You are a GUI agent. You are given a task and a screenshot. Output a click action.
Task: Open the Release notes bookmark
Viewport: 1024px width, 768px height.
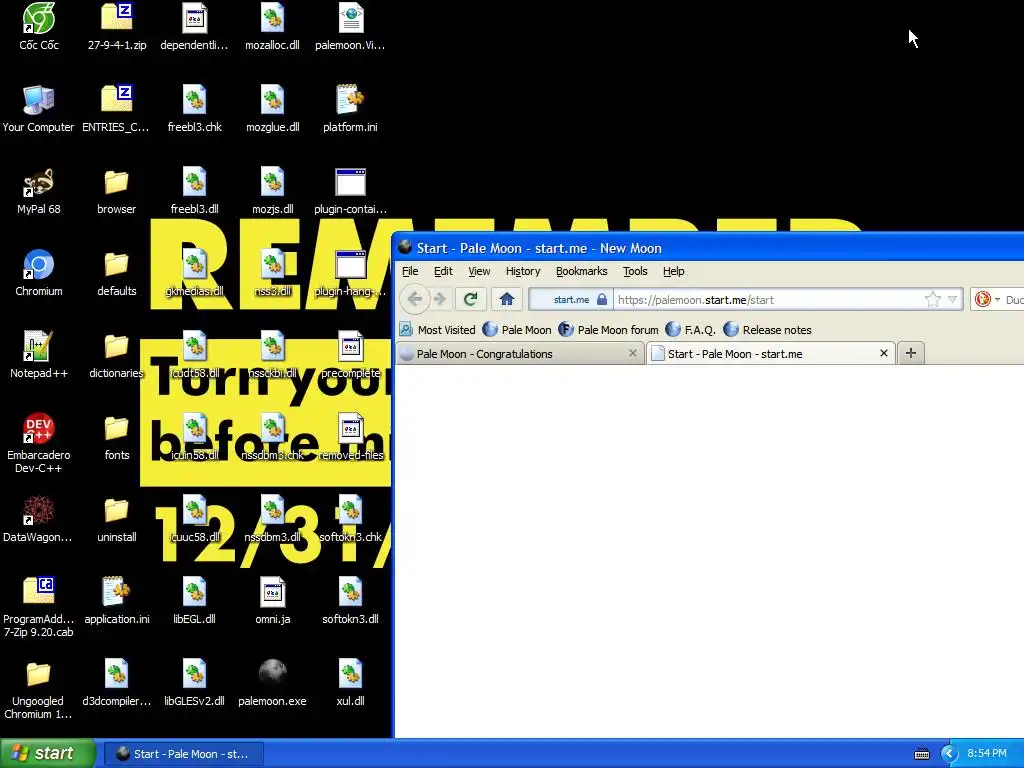[767, 330]
